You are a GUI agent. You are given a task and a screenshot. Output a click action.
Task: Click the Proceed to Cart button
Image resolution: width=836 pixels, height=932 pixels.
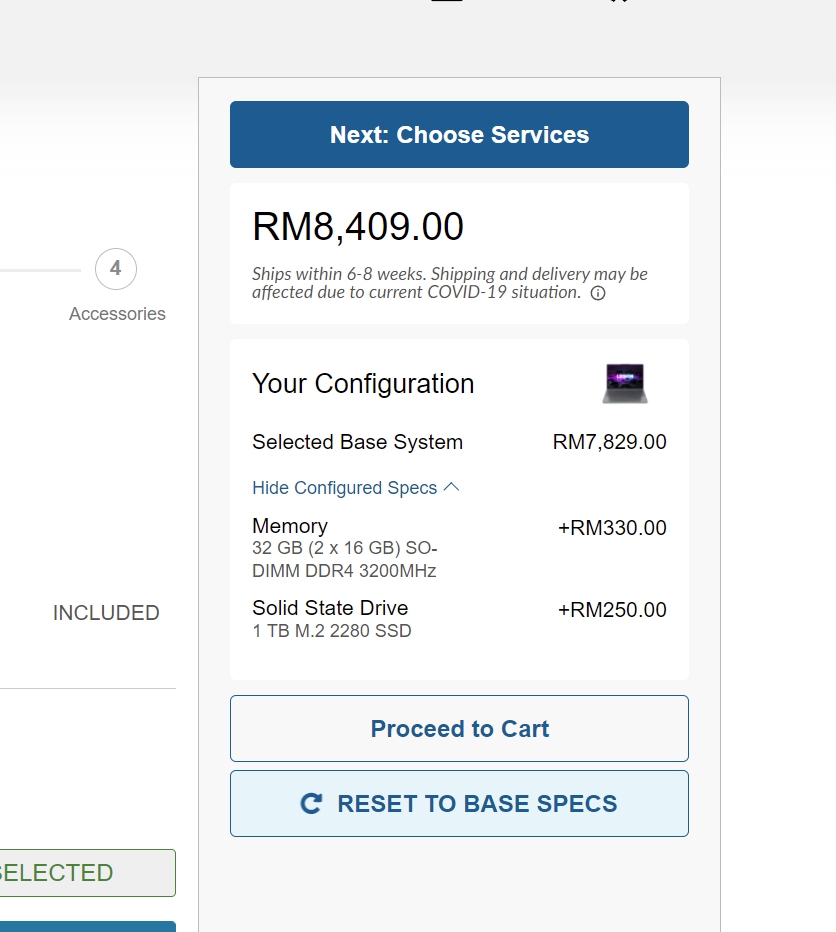click(x=459, y=728)
